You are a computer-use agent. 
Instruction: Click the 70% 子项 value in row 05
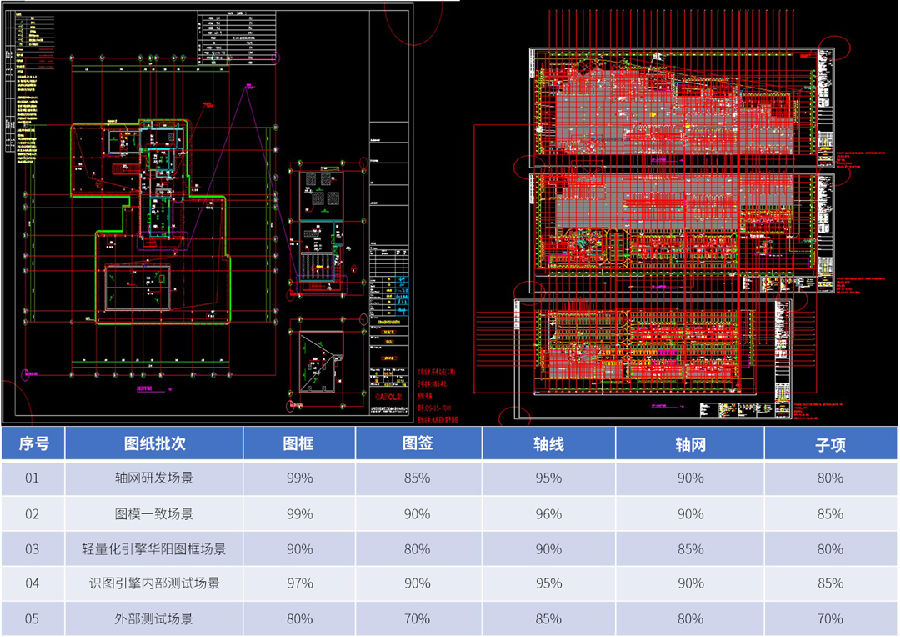(x=830, y=619)
